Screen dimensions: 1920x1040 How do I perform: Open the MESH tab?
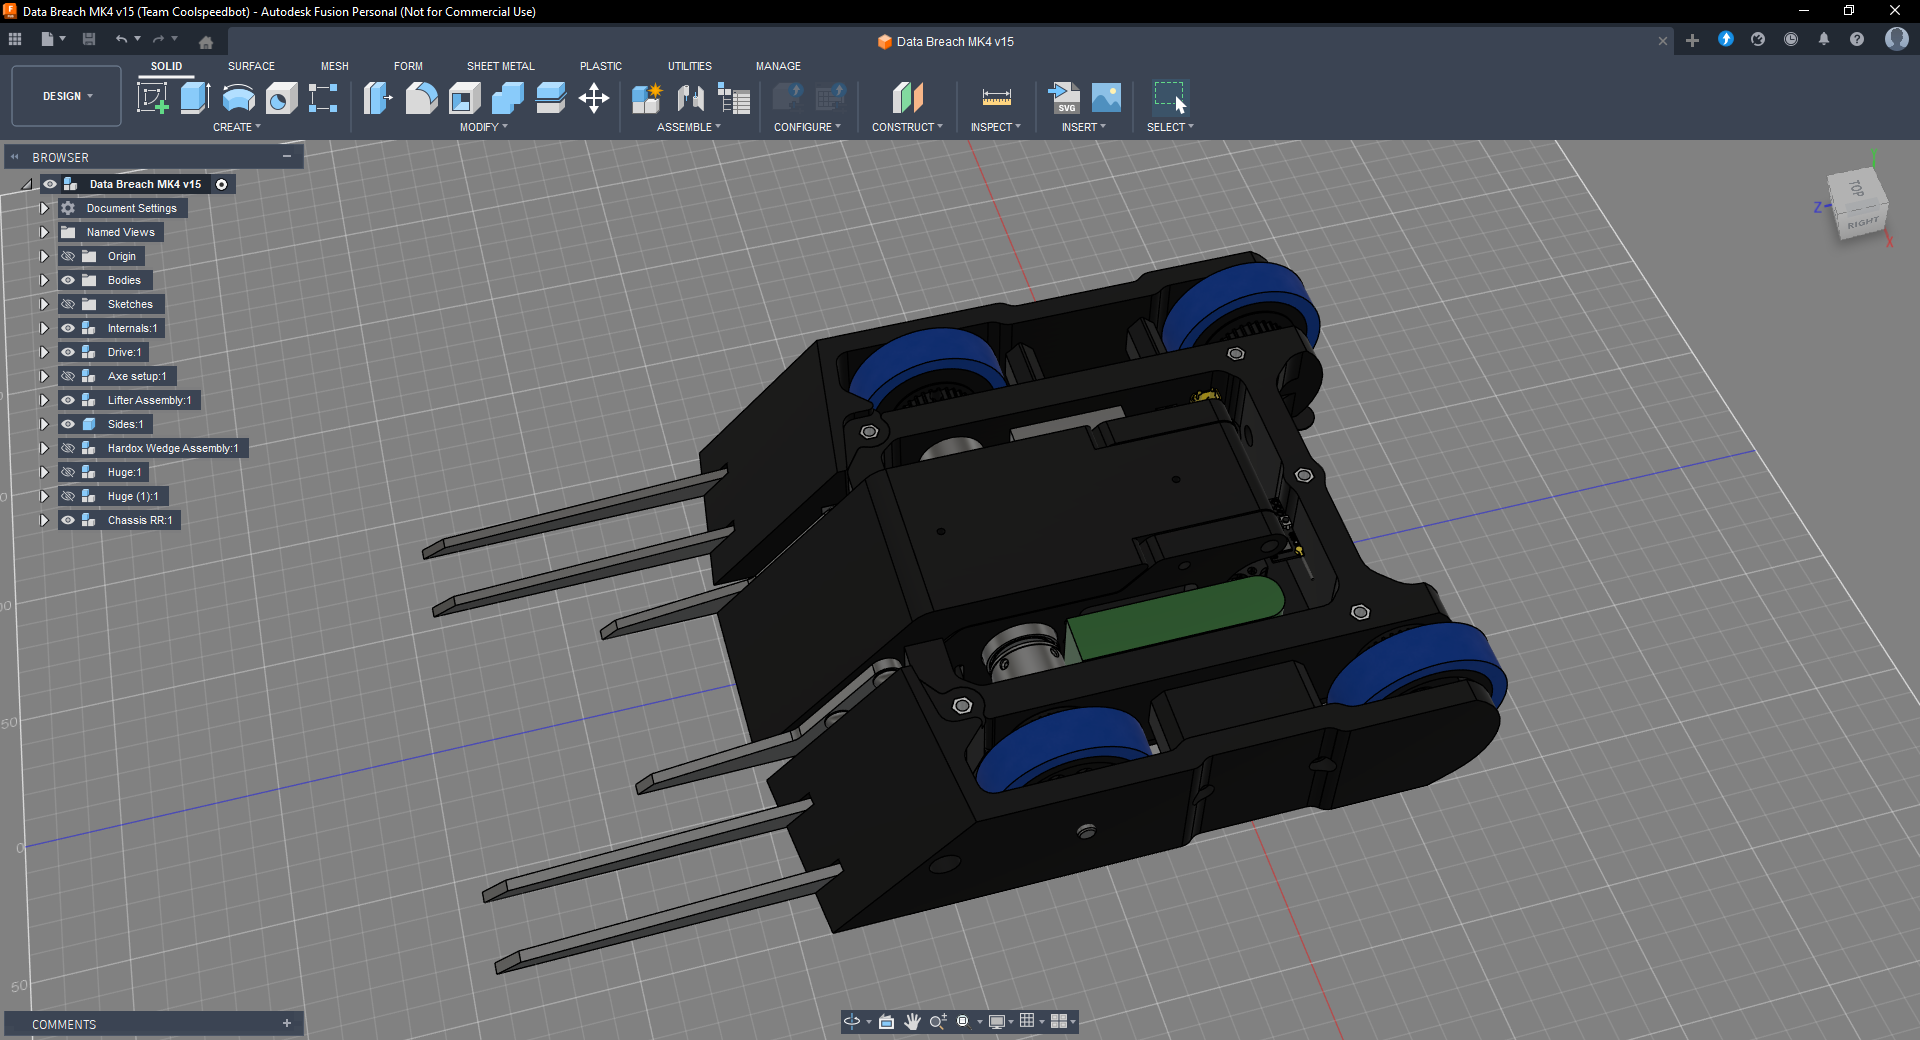pyautogui.click(x=334, y=66)
